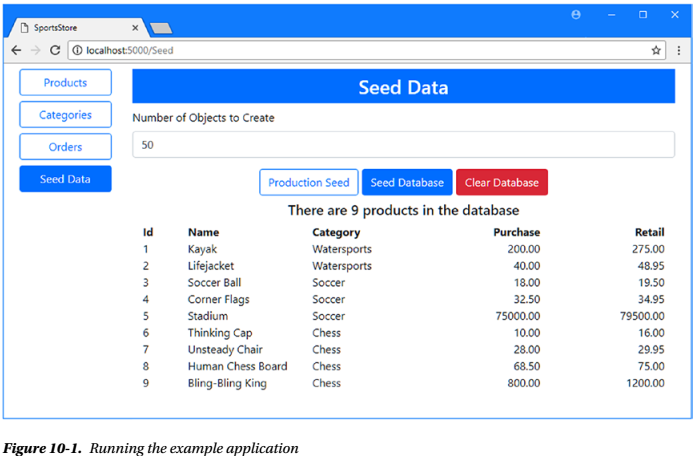Focus the Number of Objects input field
The width and height of the screenshot is (697, 456).
(x=403, y=145)
